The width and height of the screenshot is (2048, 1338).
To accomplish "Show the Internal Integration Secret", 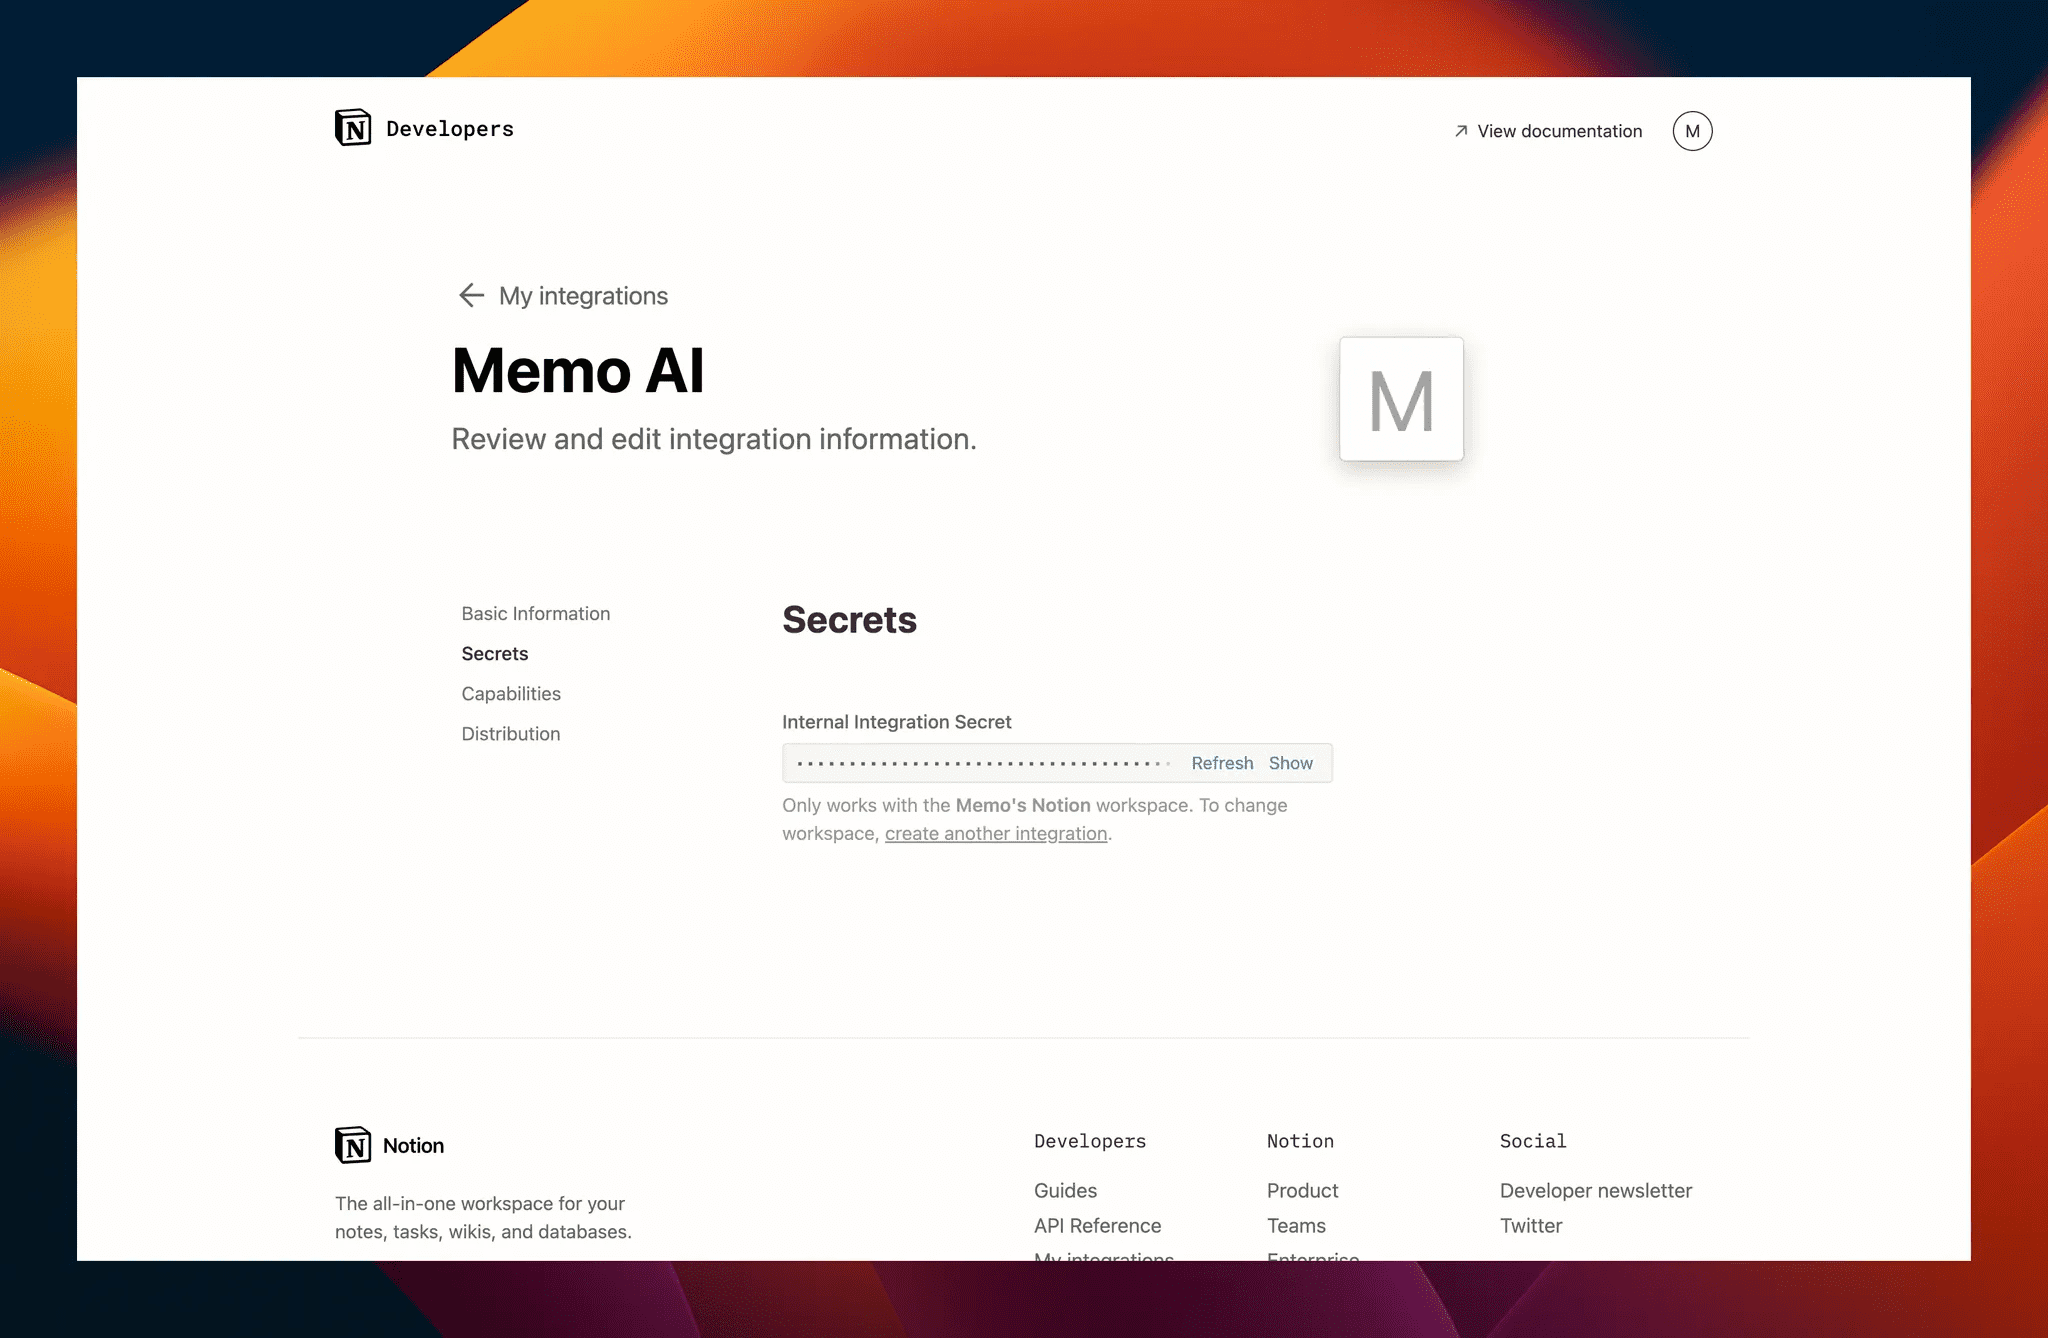I will [x=1290, y=763].
